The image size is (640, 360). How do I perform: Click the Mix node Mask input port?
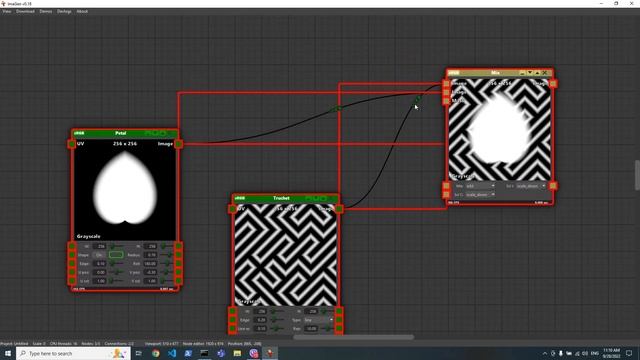coord(446,100)
